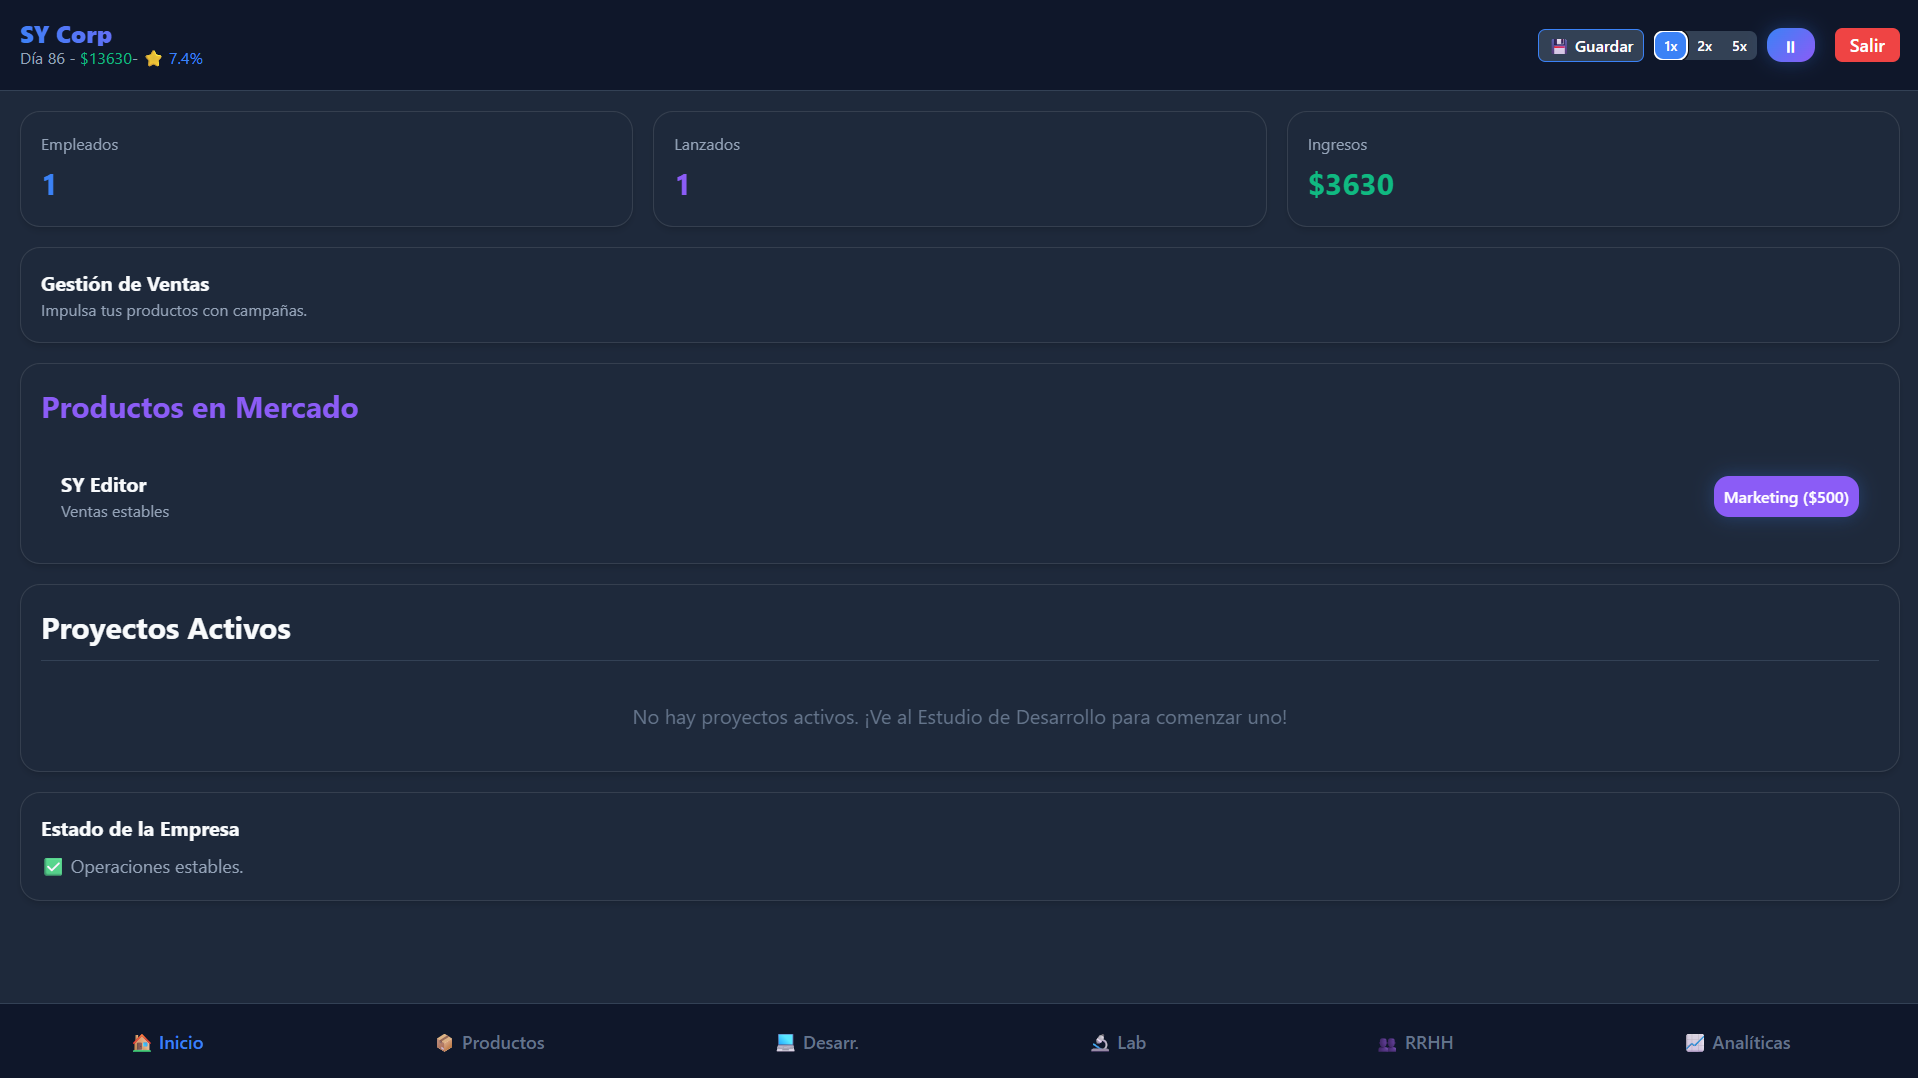The width and height of the screenshot is (1918, 1078).
Task: Go to the Analíticas tab
Action: [x=1738, y=1043]
